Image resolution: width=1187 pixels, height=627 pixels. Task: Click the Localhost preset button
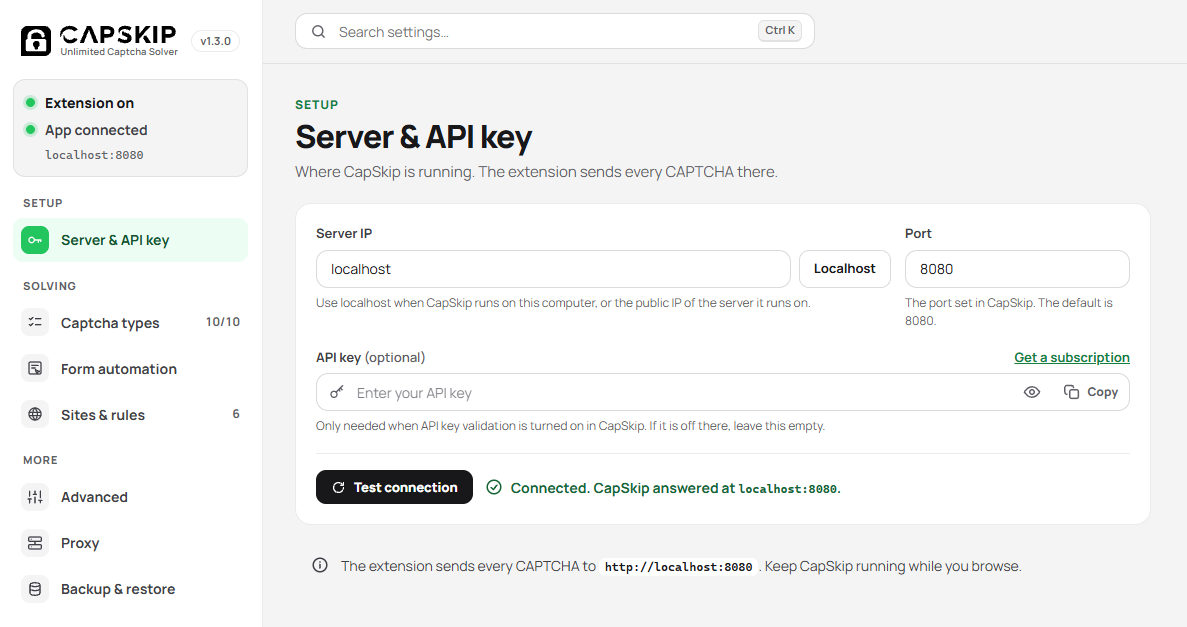click(x=845, y=269)
